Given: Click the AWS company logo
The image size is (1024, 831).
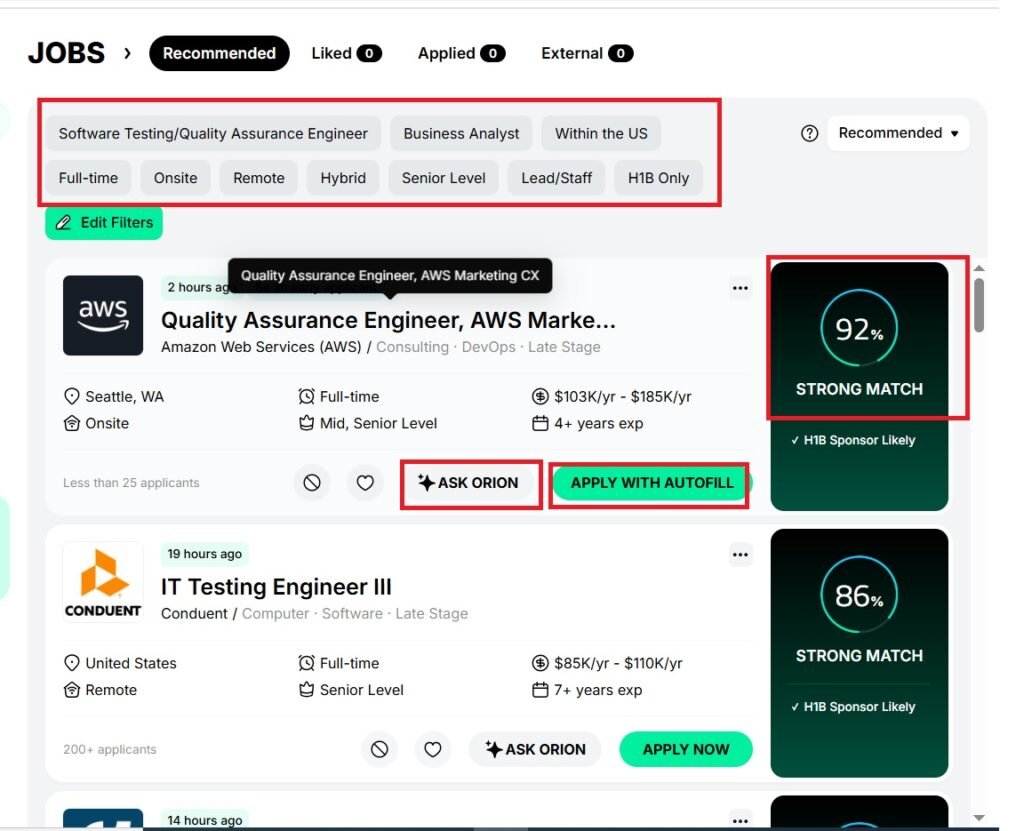Looking at the screenshot, I should click(103, 315).
